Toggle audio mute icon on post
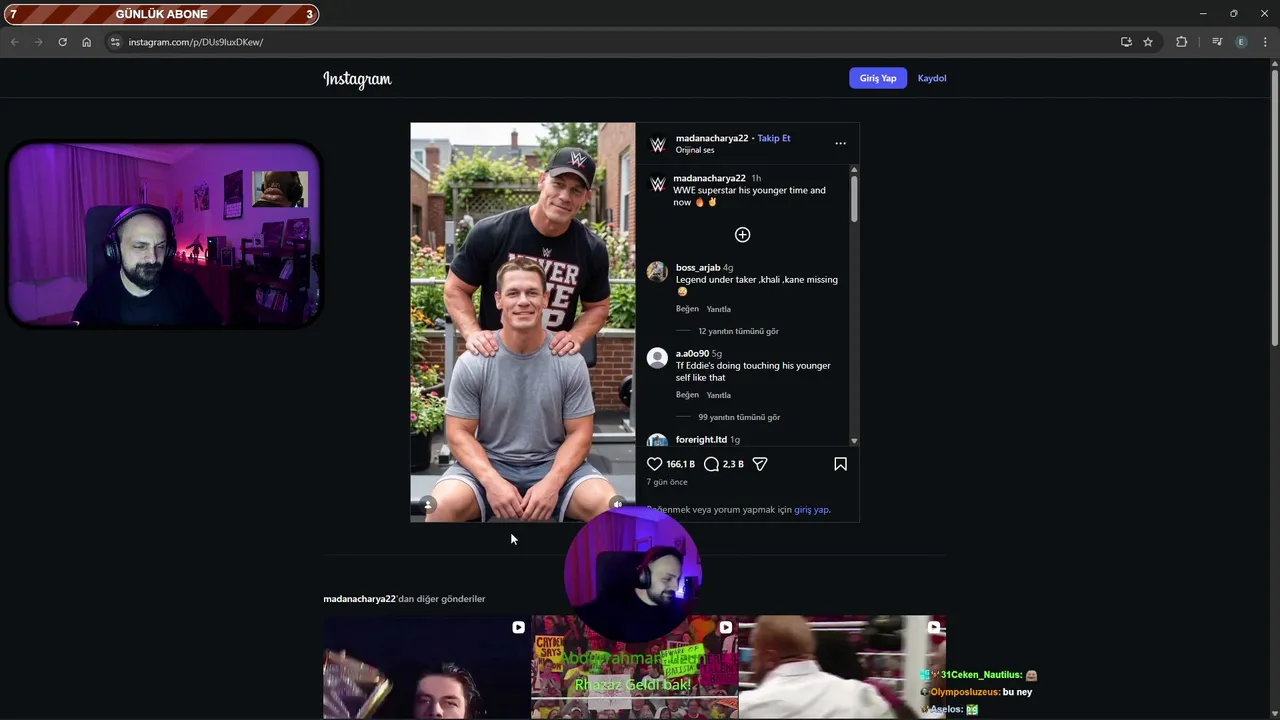Viewport: 1280px width, 720px height. (x=617, y=505)
